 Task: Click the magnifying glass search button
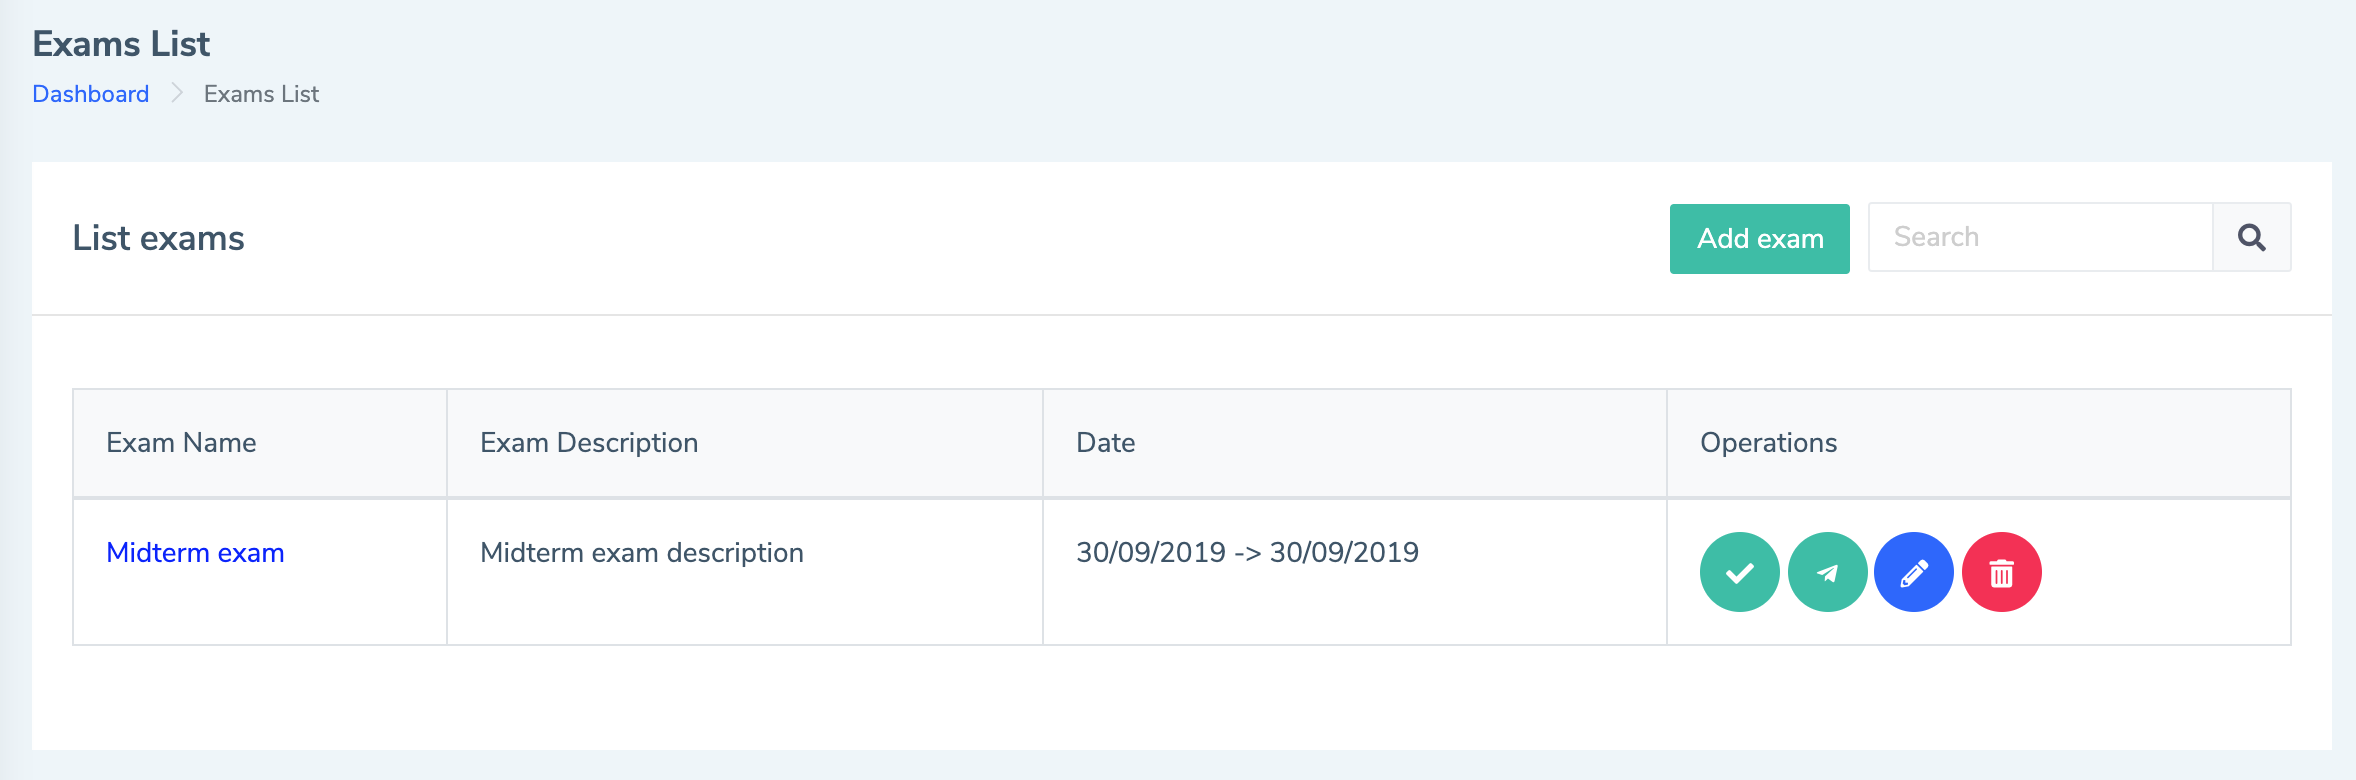coord(2252,237)
